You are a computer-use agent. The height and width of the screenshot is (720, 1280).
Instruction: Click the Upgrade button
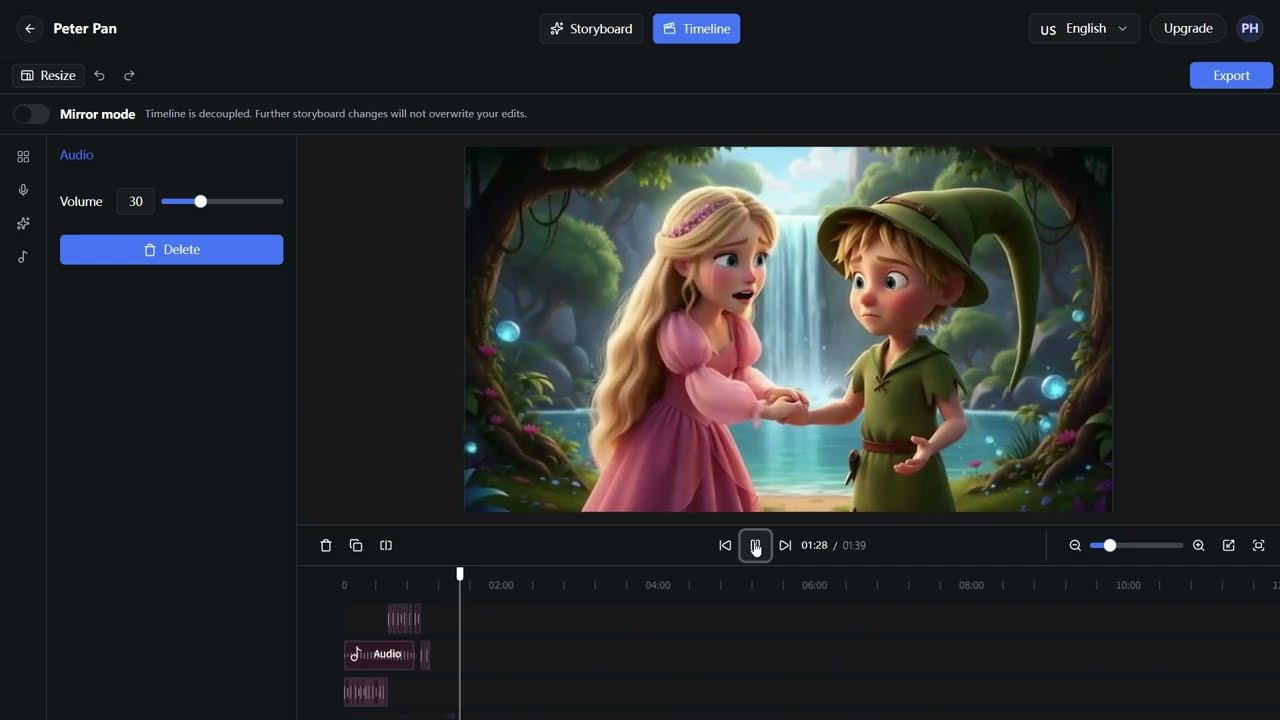coord(1188,29)
